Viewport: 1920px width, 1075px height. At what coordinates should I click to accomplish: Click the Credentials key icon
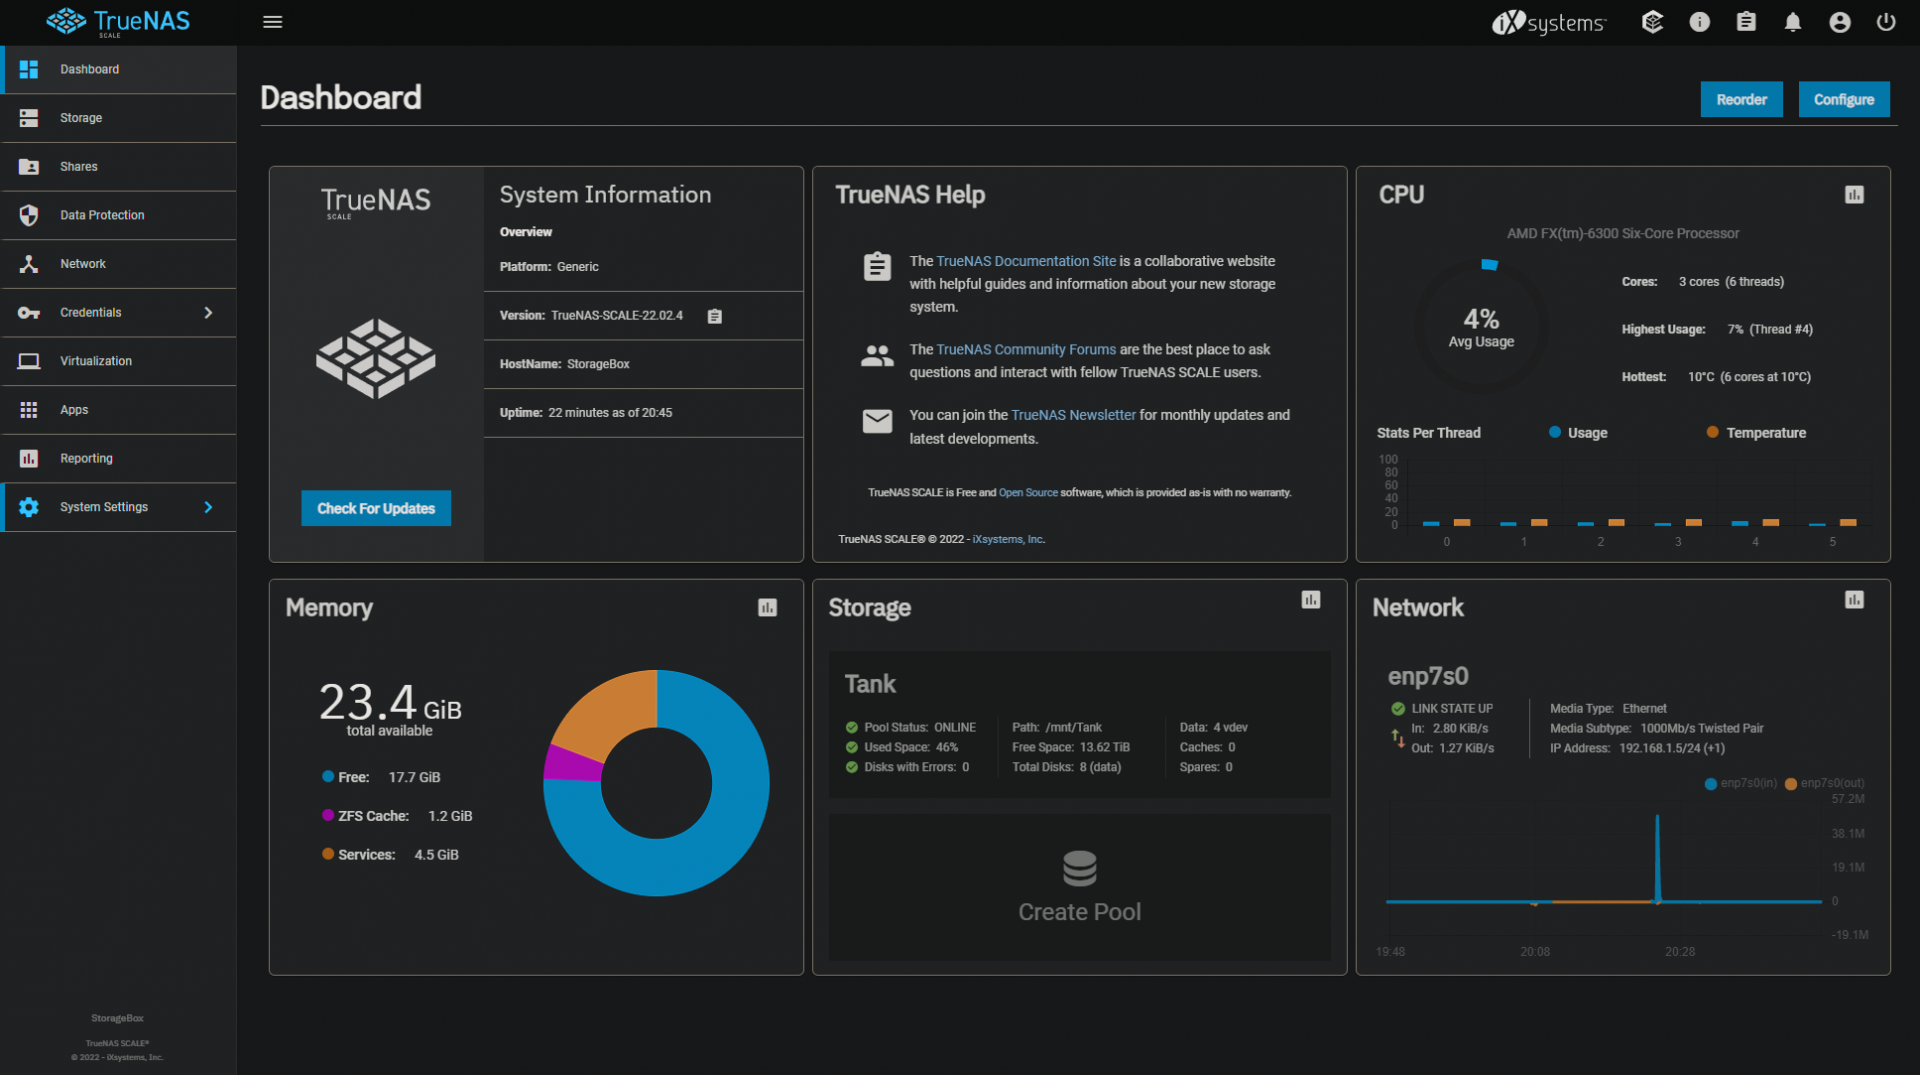pyautogui.click(x=29, y=313)
